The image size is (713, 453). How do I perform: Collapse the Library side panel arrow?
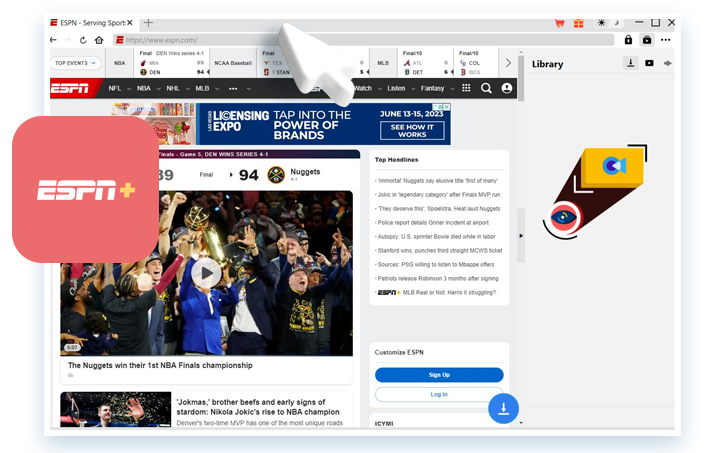click(521, 236)
